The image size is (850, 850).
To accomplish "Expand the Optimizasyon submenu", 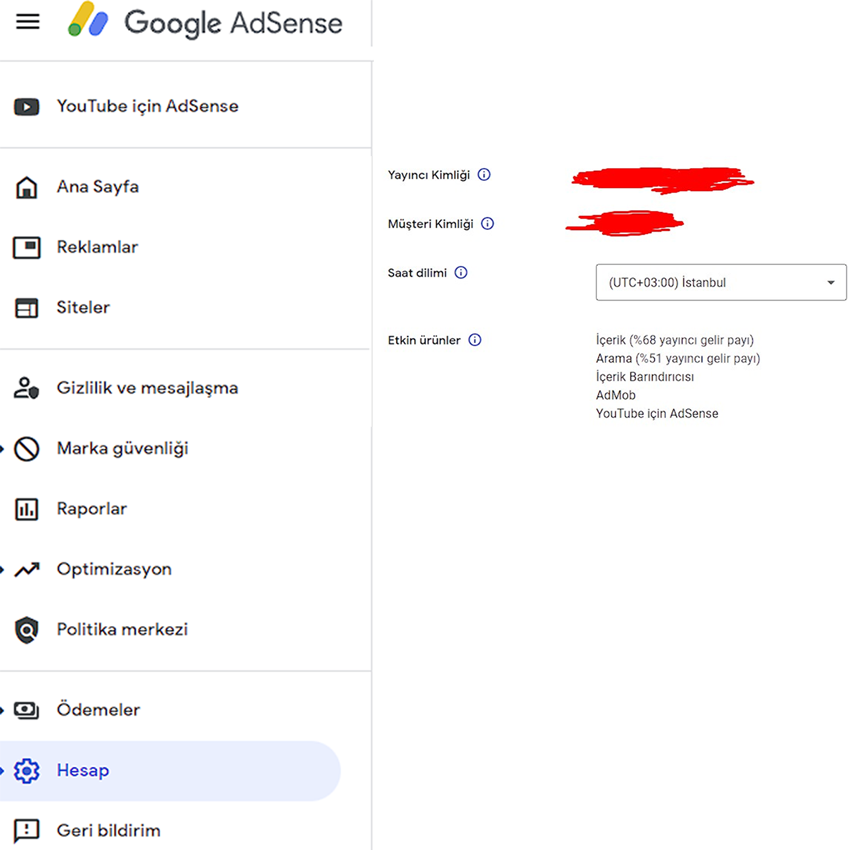I will 2,570.
